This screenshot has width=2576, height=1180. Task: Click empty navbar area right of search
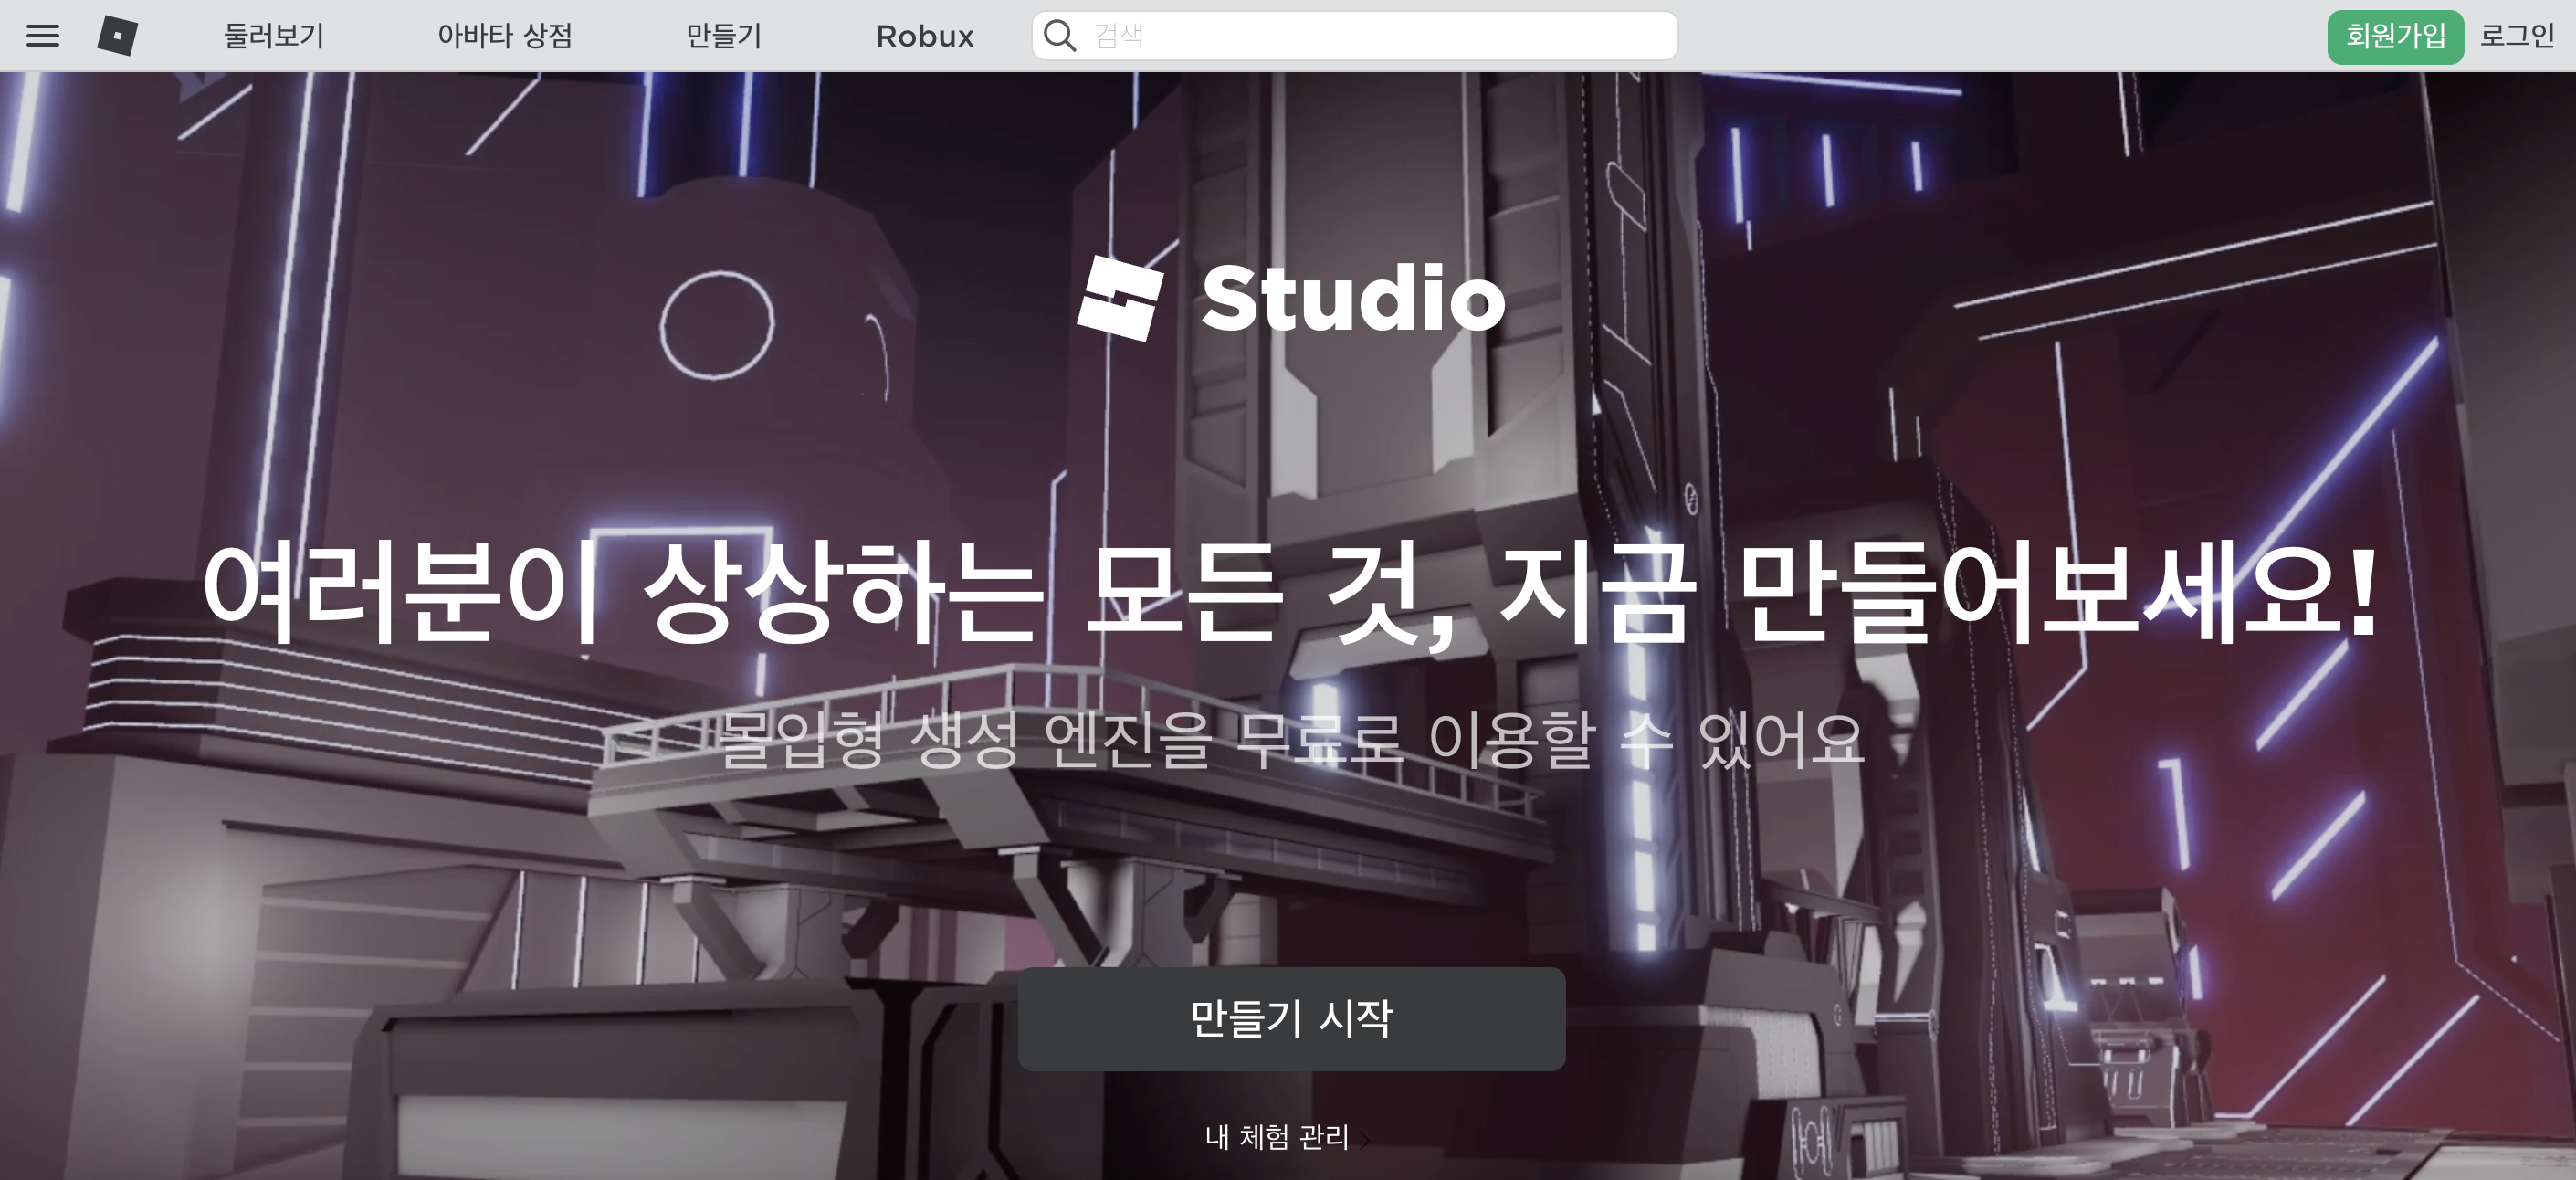click(2000, 36)
